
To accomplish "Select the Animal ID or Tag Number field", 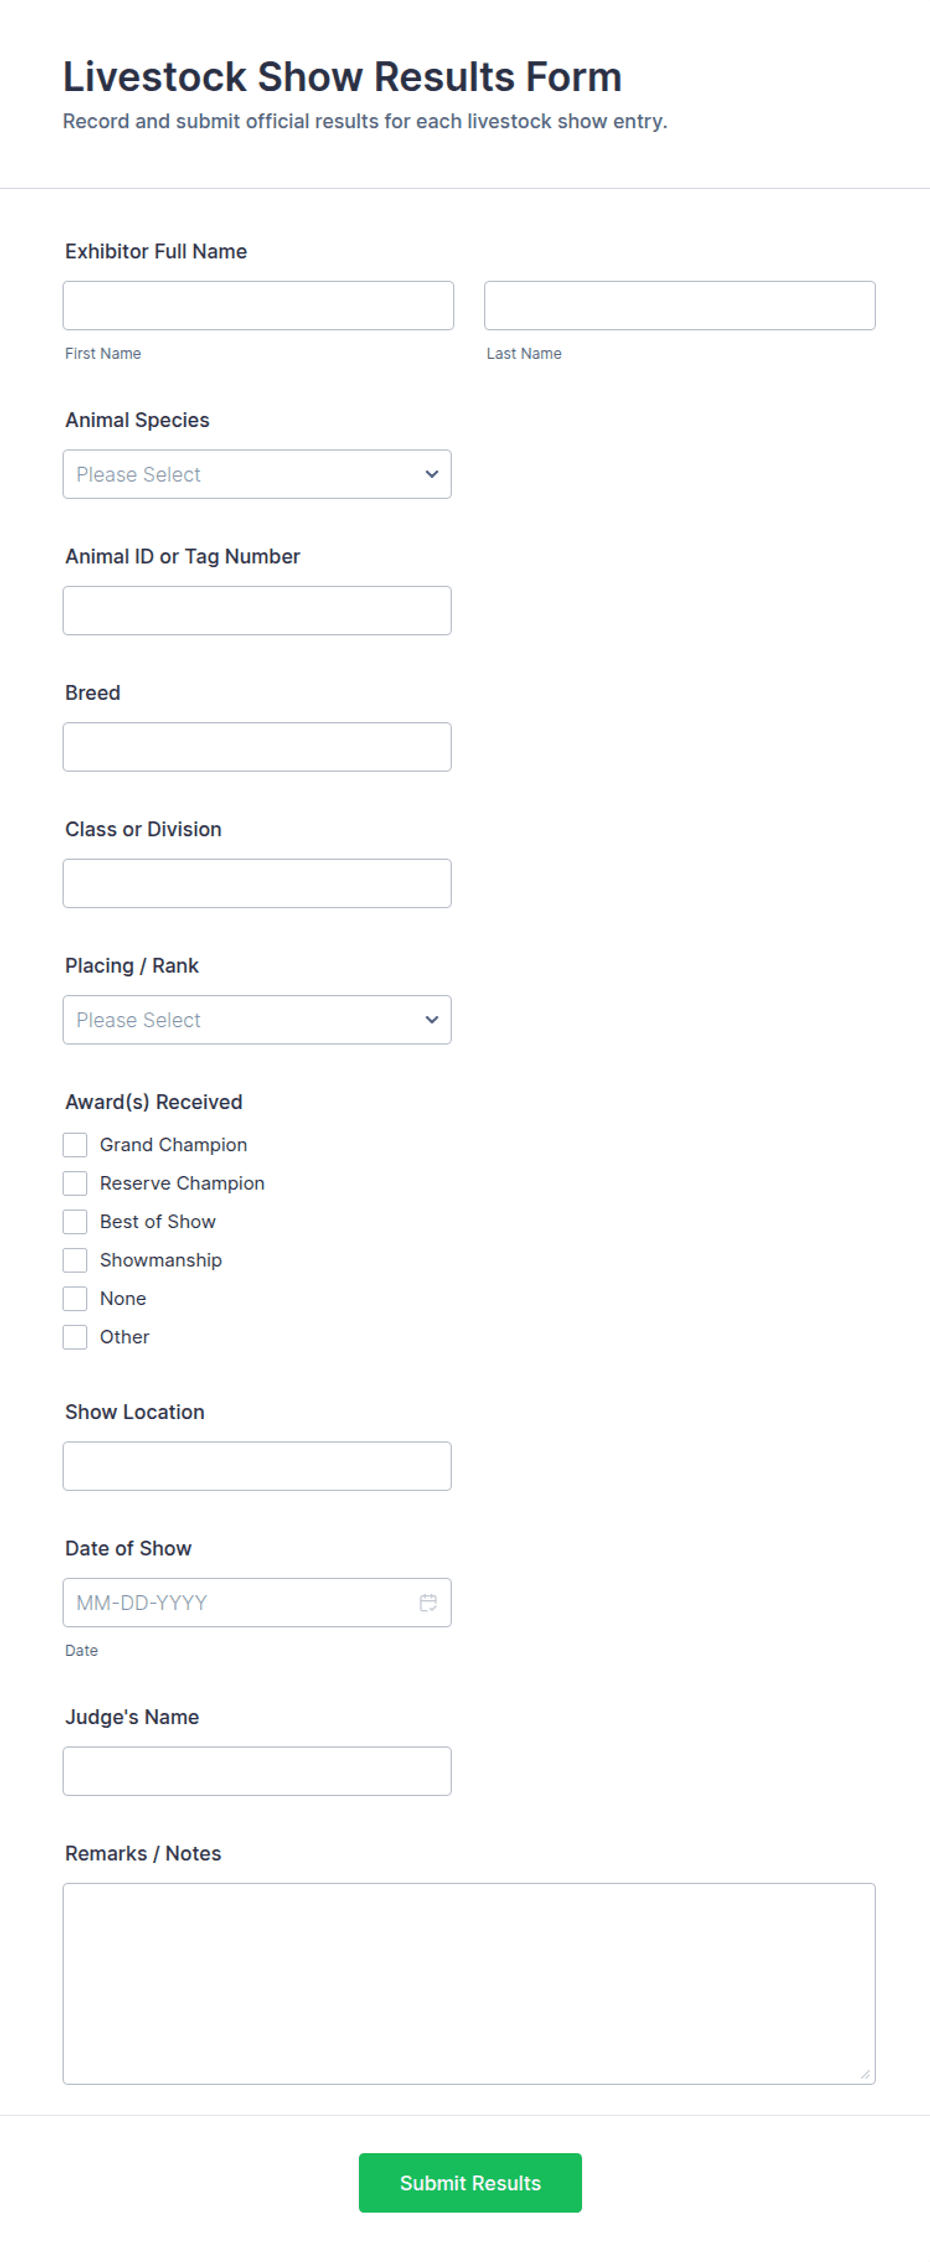I will click(257, 610).
